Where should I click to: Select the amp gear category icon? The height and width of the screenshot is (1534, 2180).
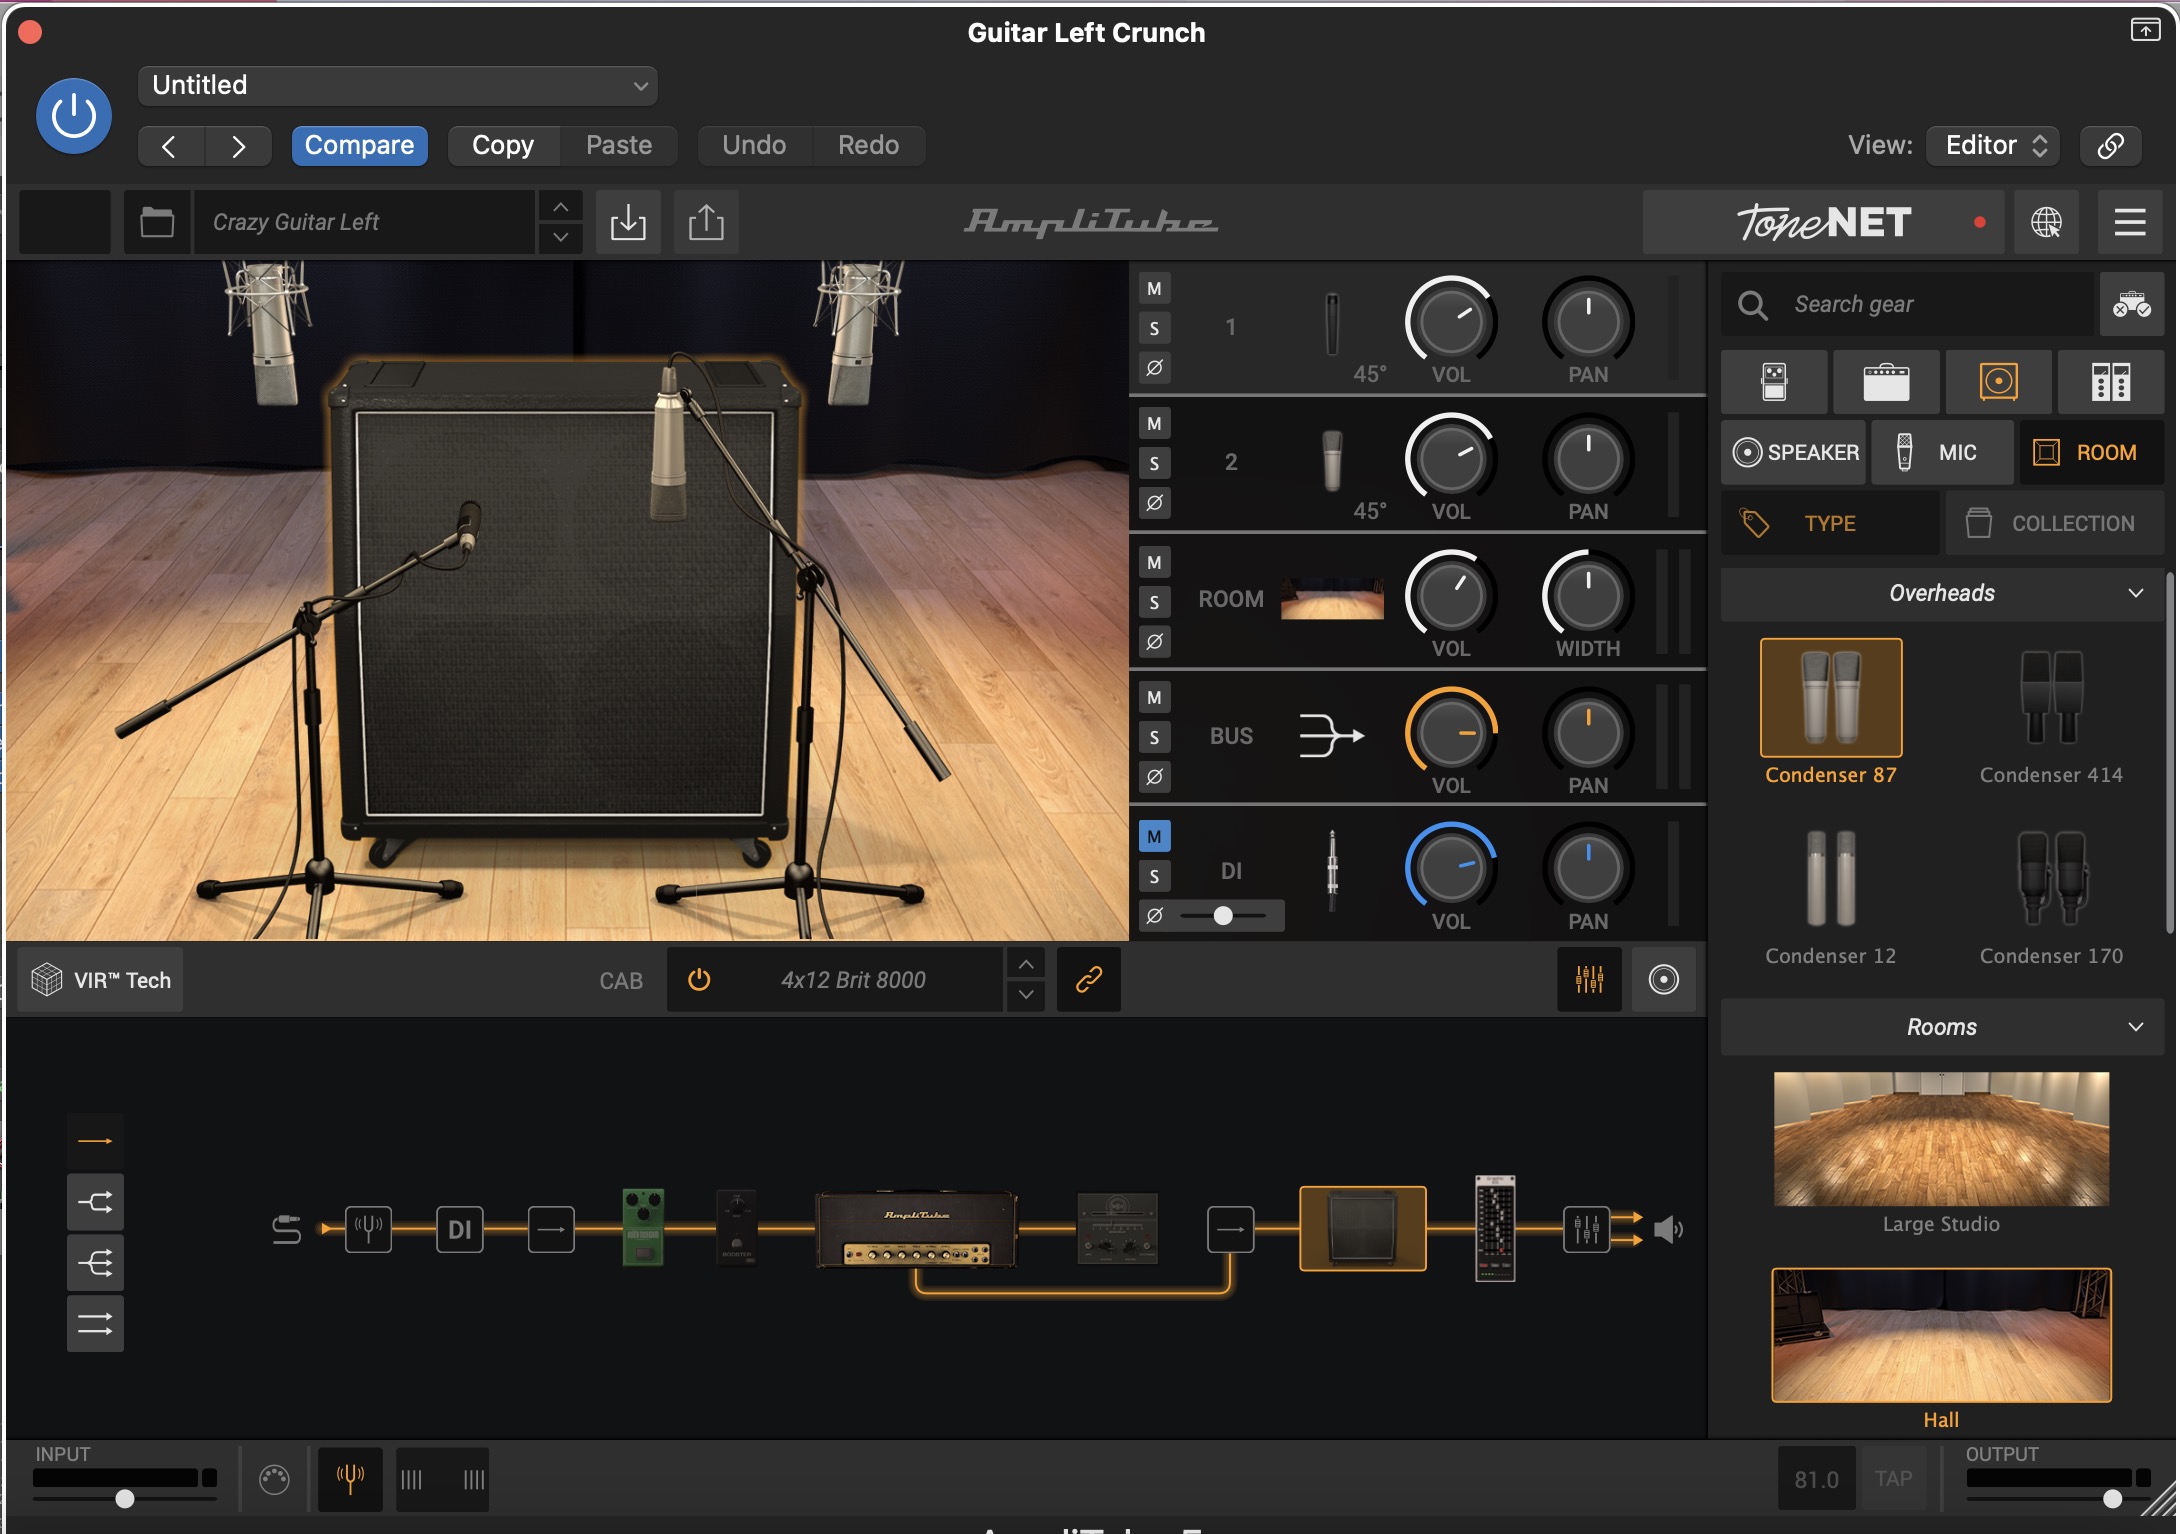[1886, 382]
